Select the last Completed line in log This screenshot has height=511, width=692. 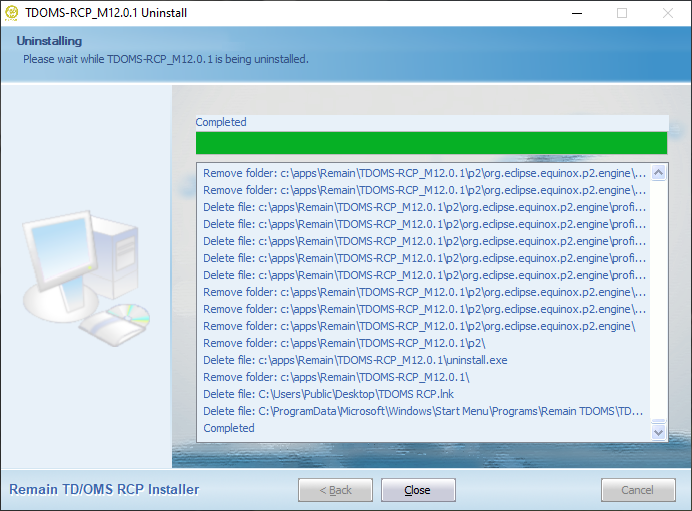tap(229, 428)
